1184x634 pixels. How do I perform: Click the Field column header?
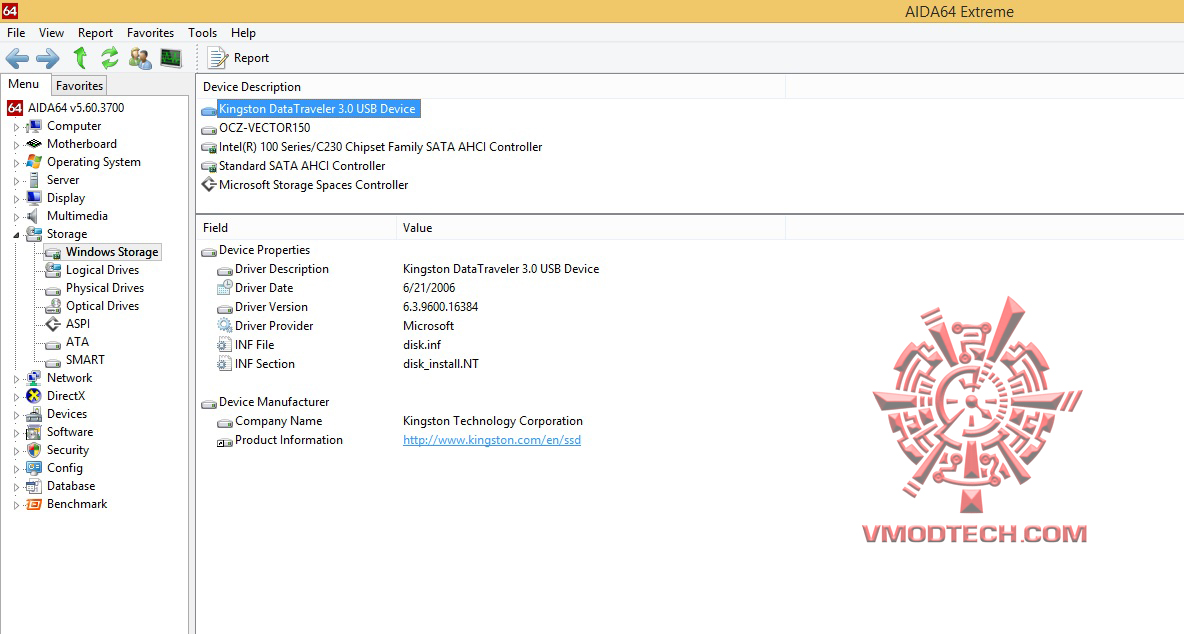point(296,228)
